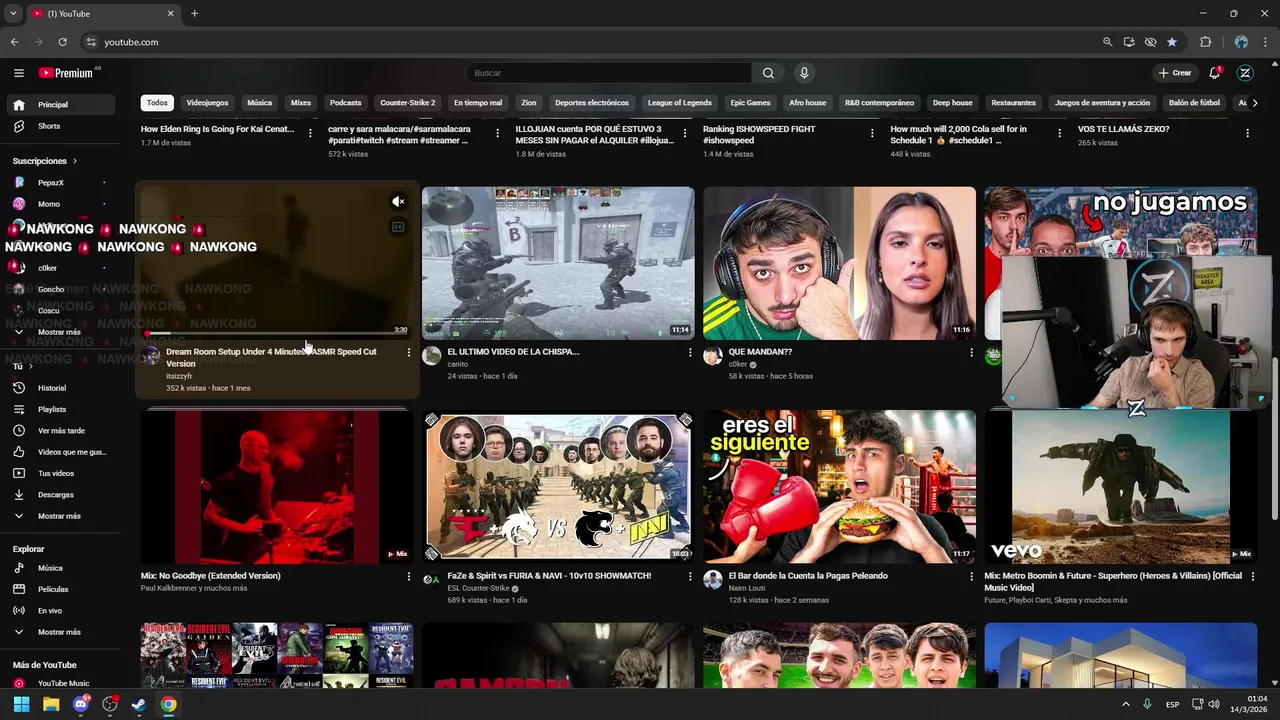Viewport: 1280px width, 720px height.
Task: Open new Chrome tab
Action: click(194, 13)
